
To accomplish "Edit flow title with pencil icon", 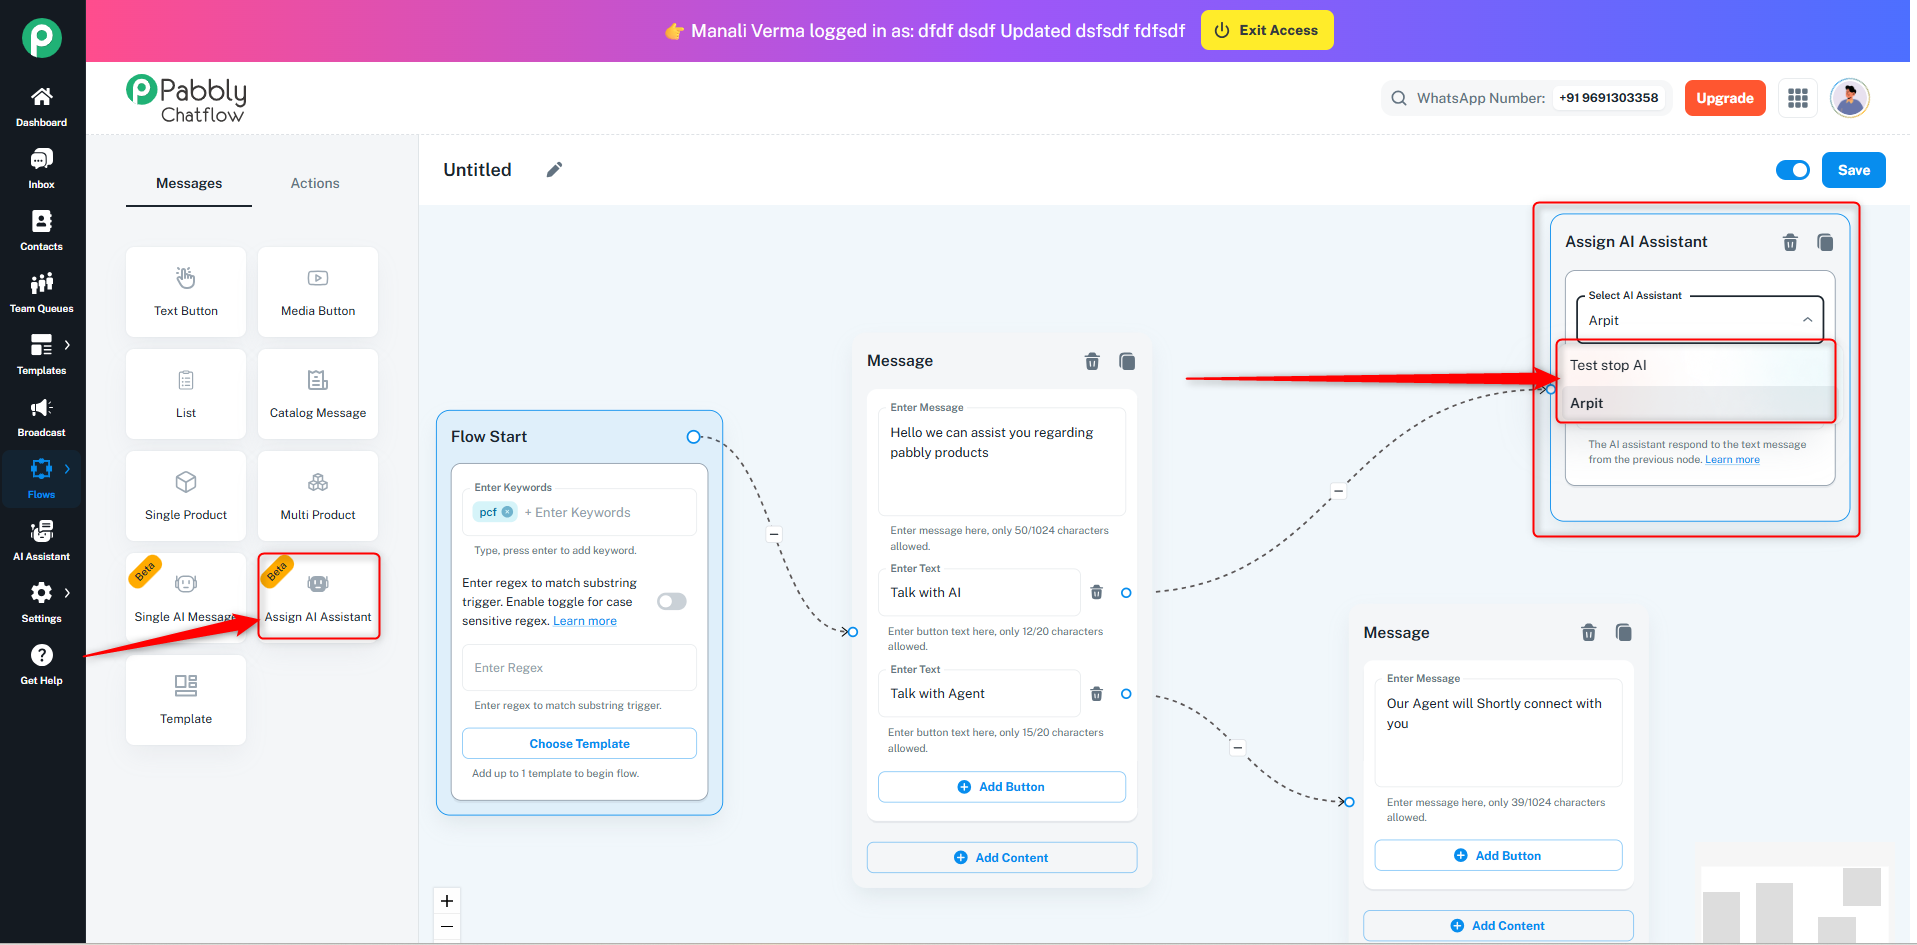I will (x=554, y=170).
